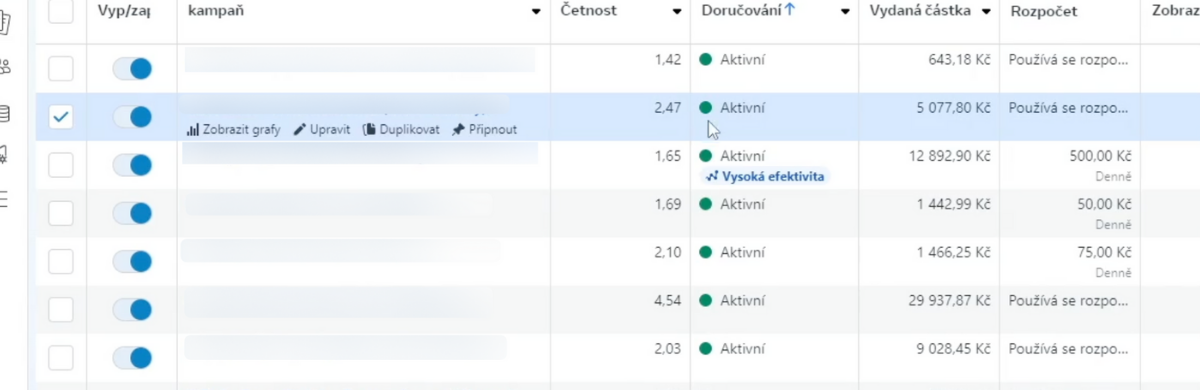The height and width of the screenshot is (390, 1200).
Task: Click frequency value 4,54
Action: (x=668, y=300)
